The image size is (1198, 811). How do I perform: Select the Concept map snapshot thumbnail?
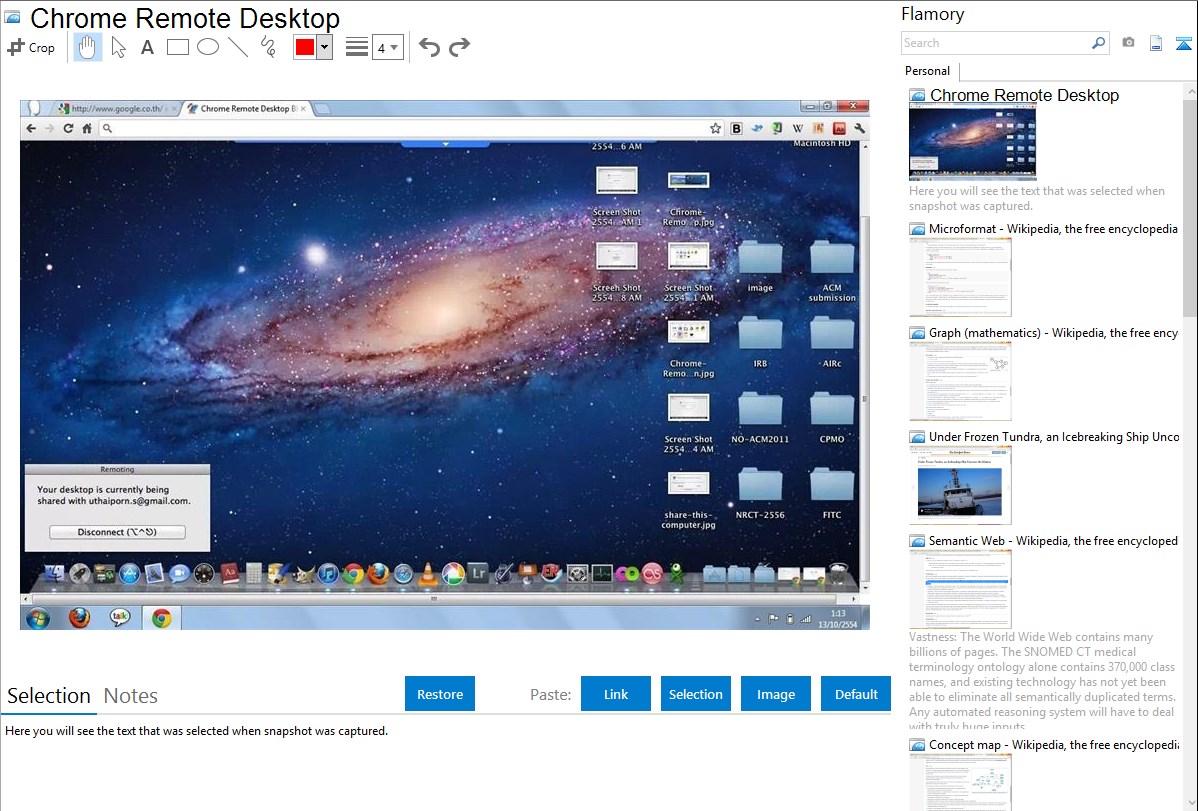(960, 782)
